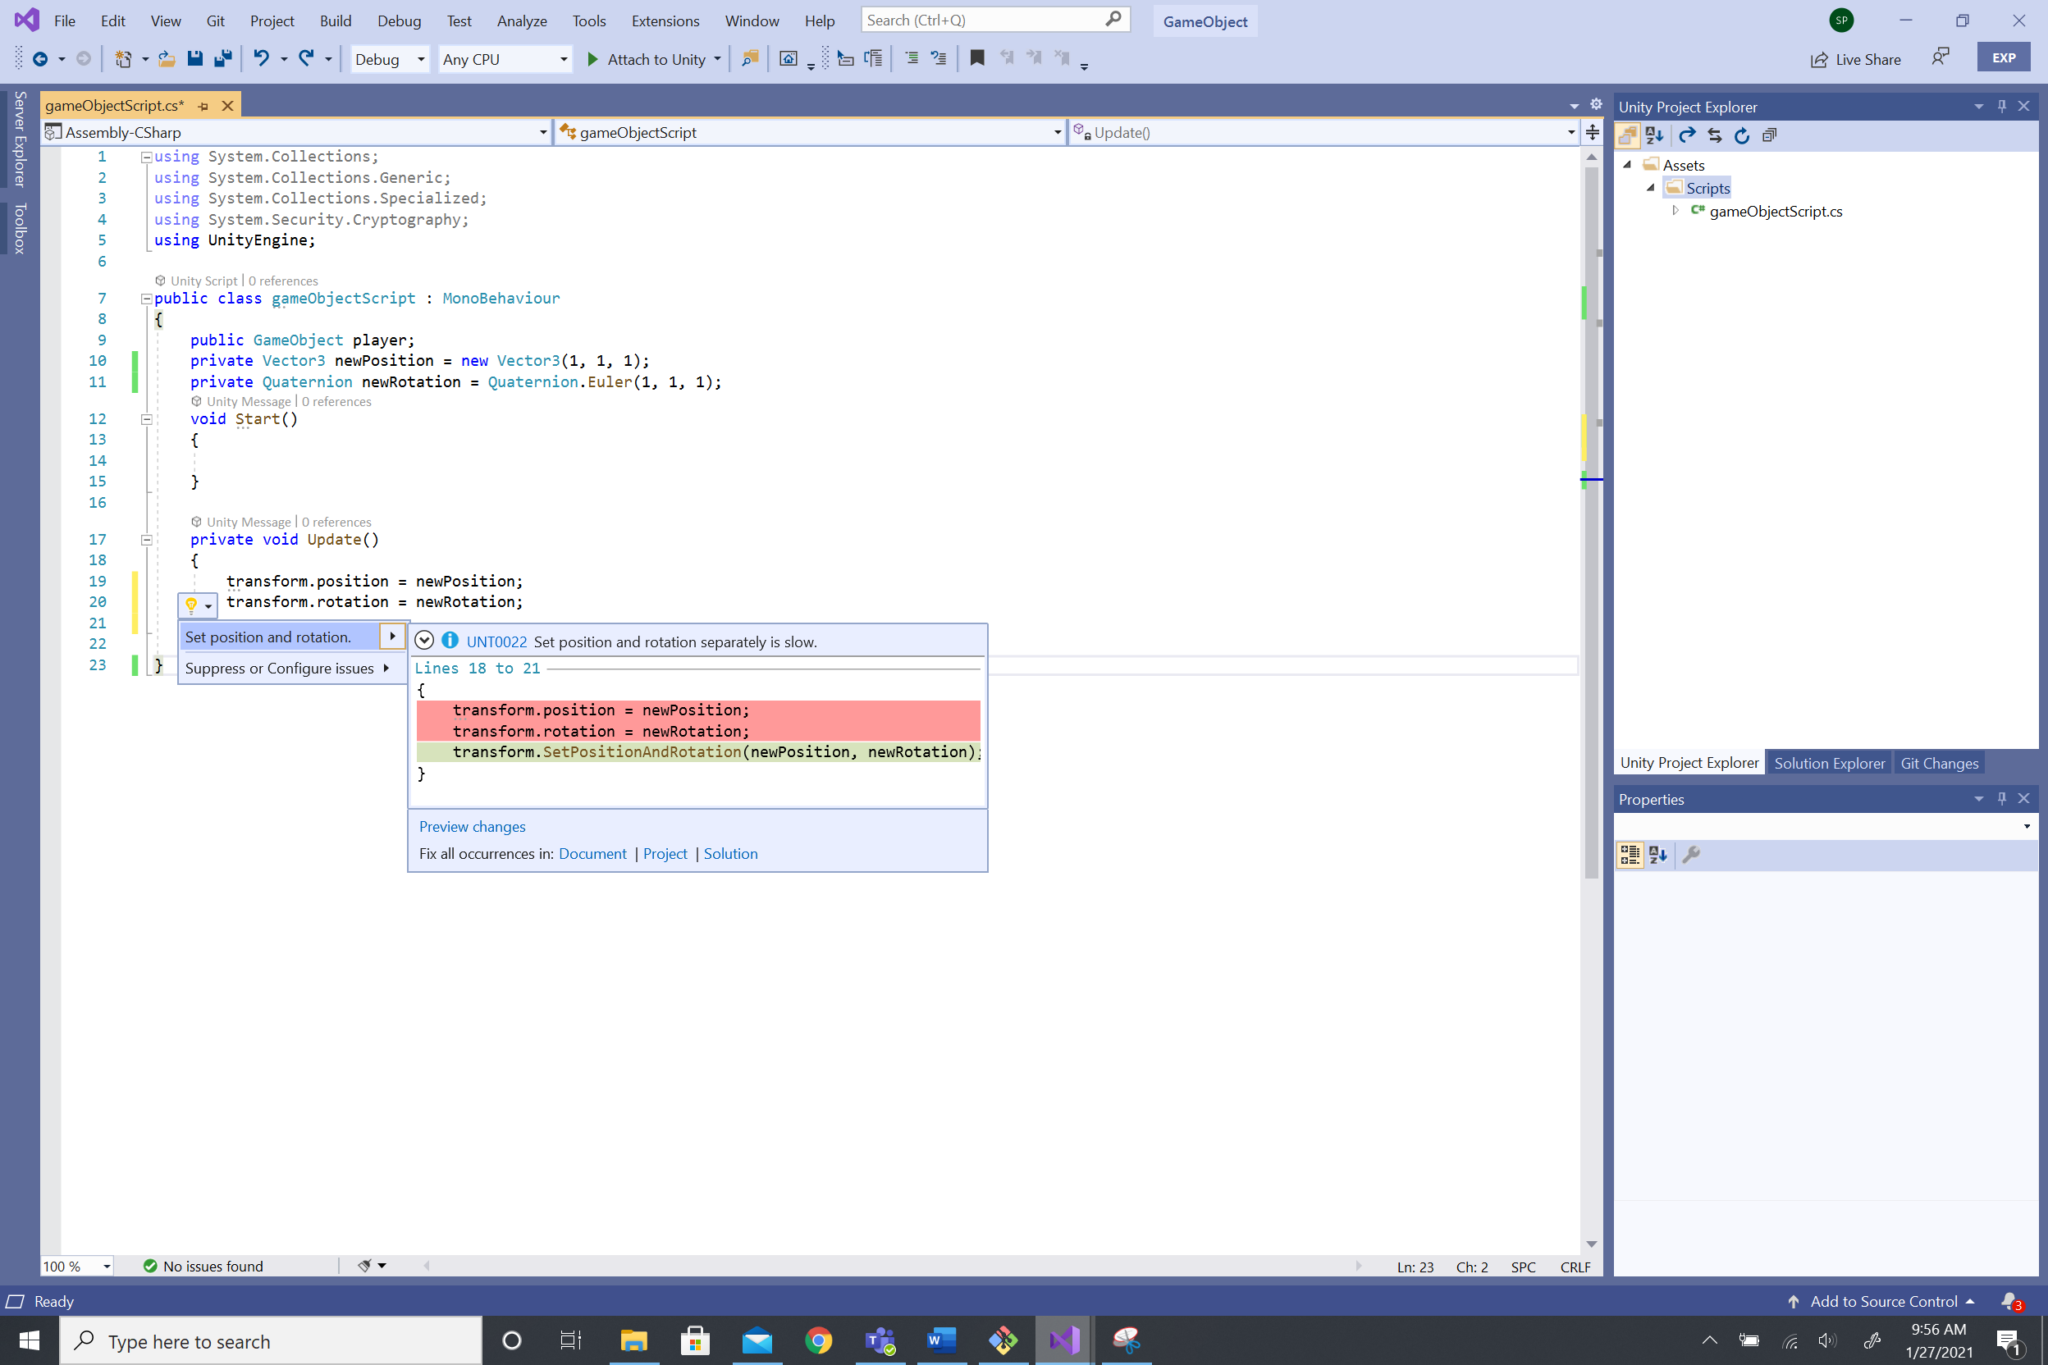Viewport: 2048px width, 1365px height.
Task: Expand the Set position and rotation fix submenu
Action: coord(391,636)
